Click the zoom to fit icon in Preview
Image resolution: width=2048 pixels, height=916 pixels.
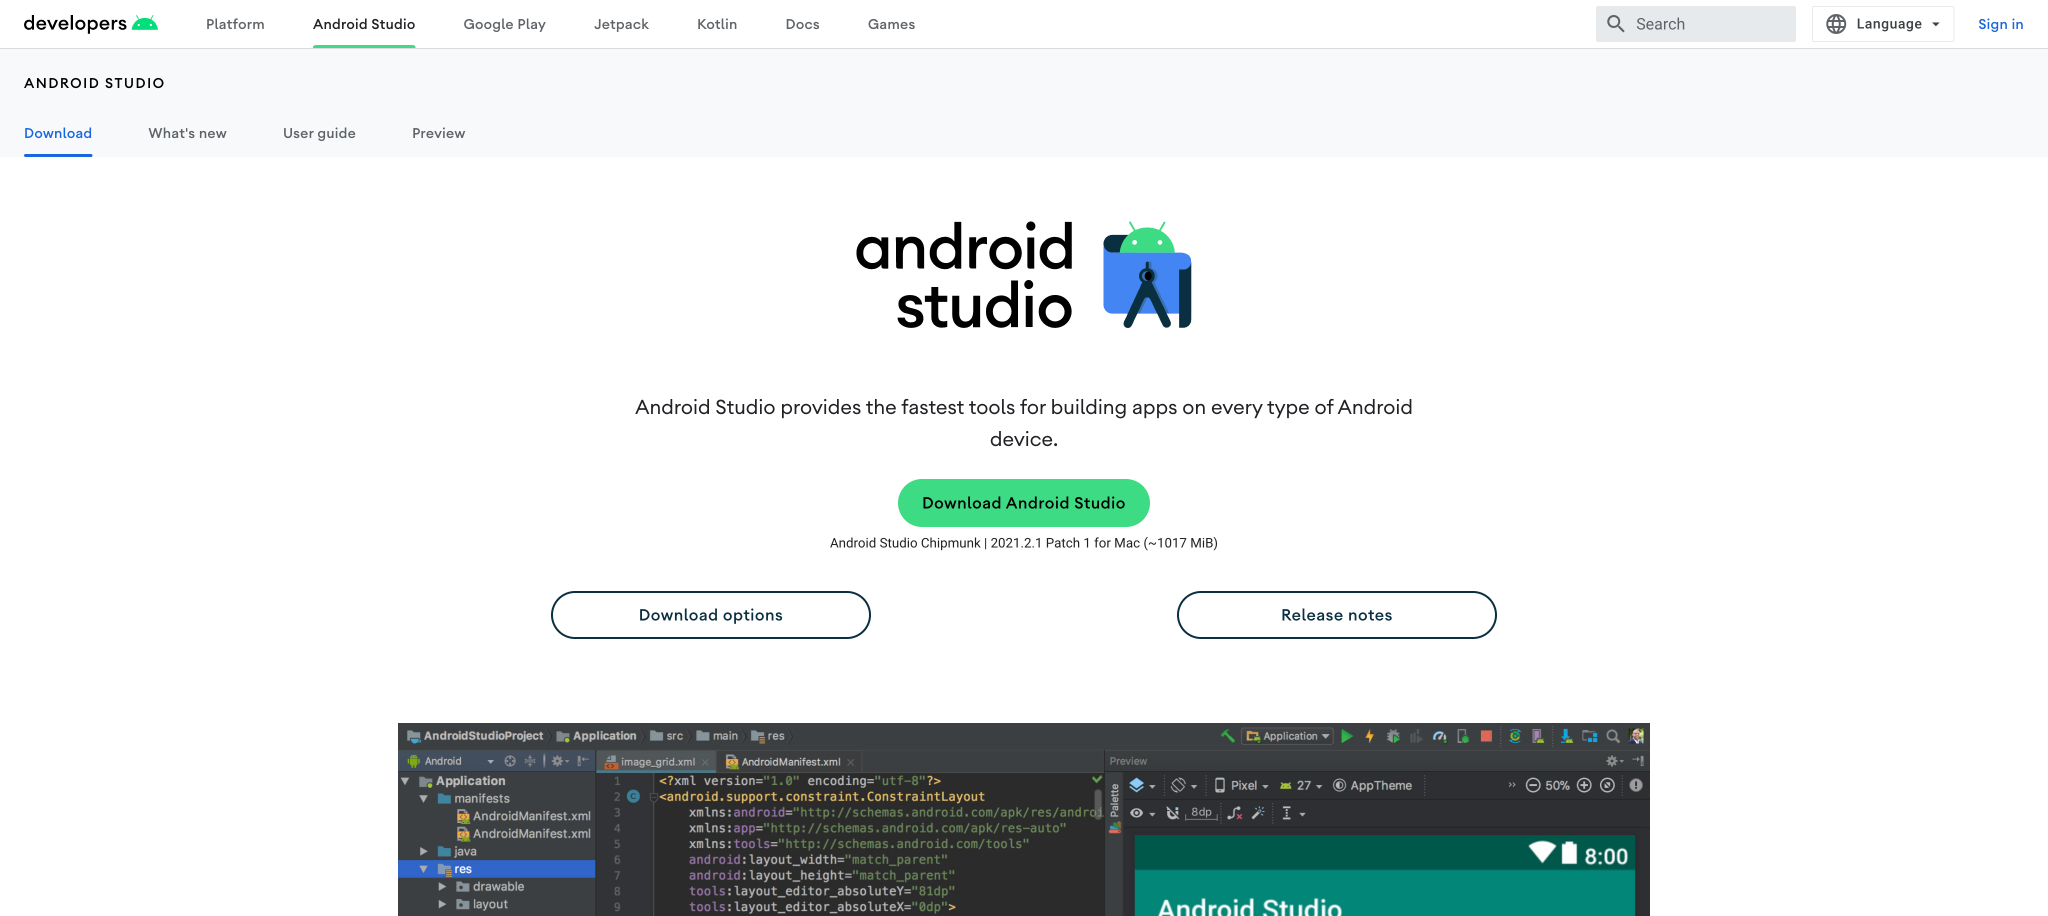1607,785
